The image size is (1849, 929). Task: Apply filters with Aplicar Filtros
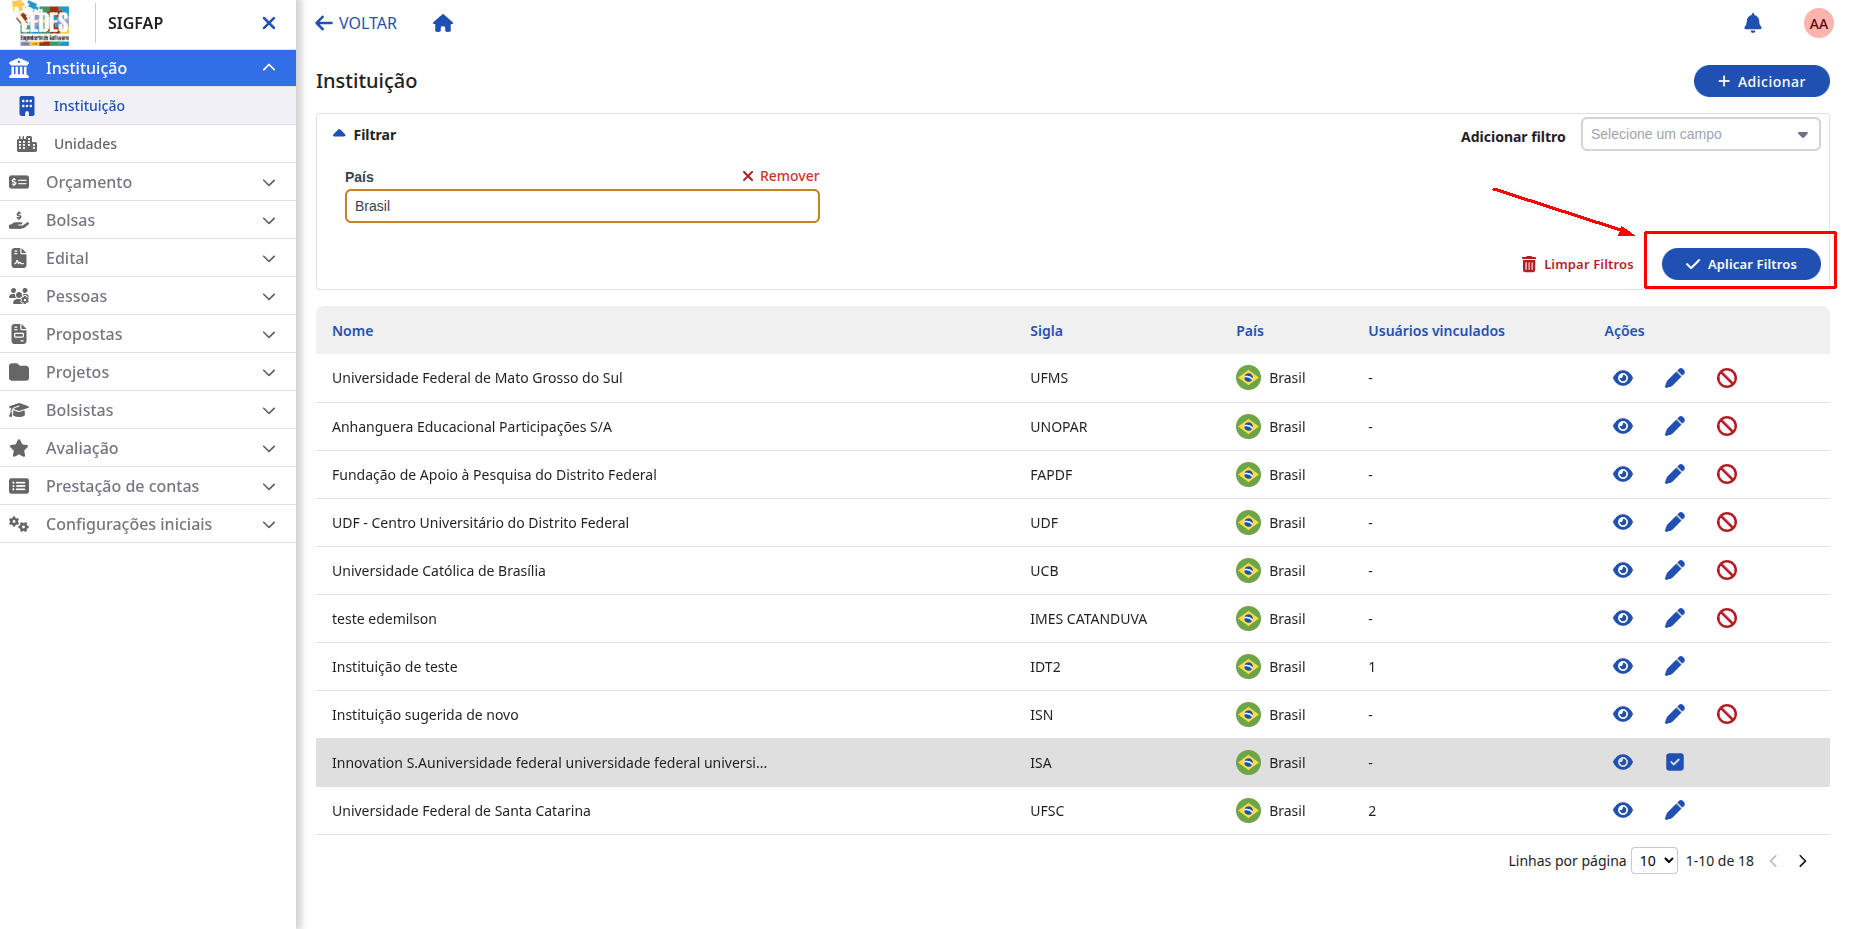(1740, 264)
